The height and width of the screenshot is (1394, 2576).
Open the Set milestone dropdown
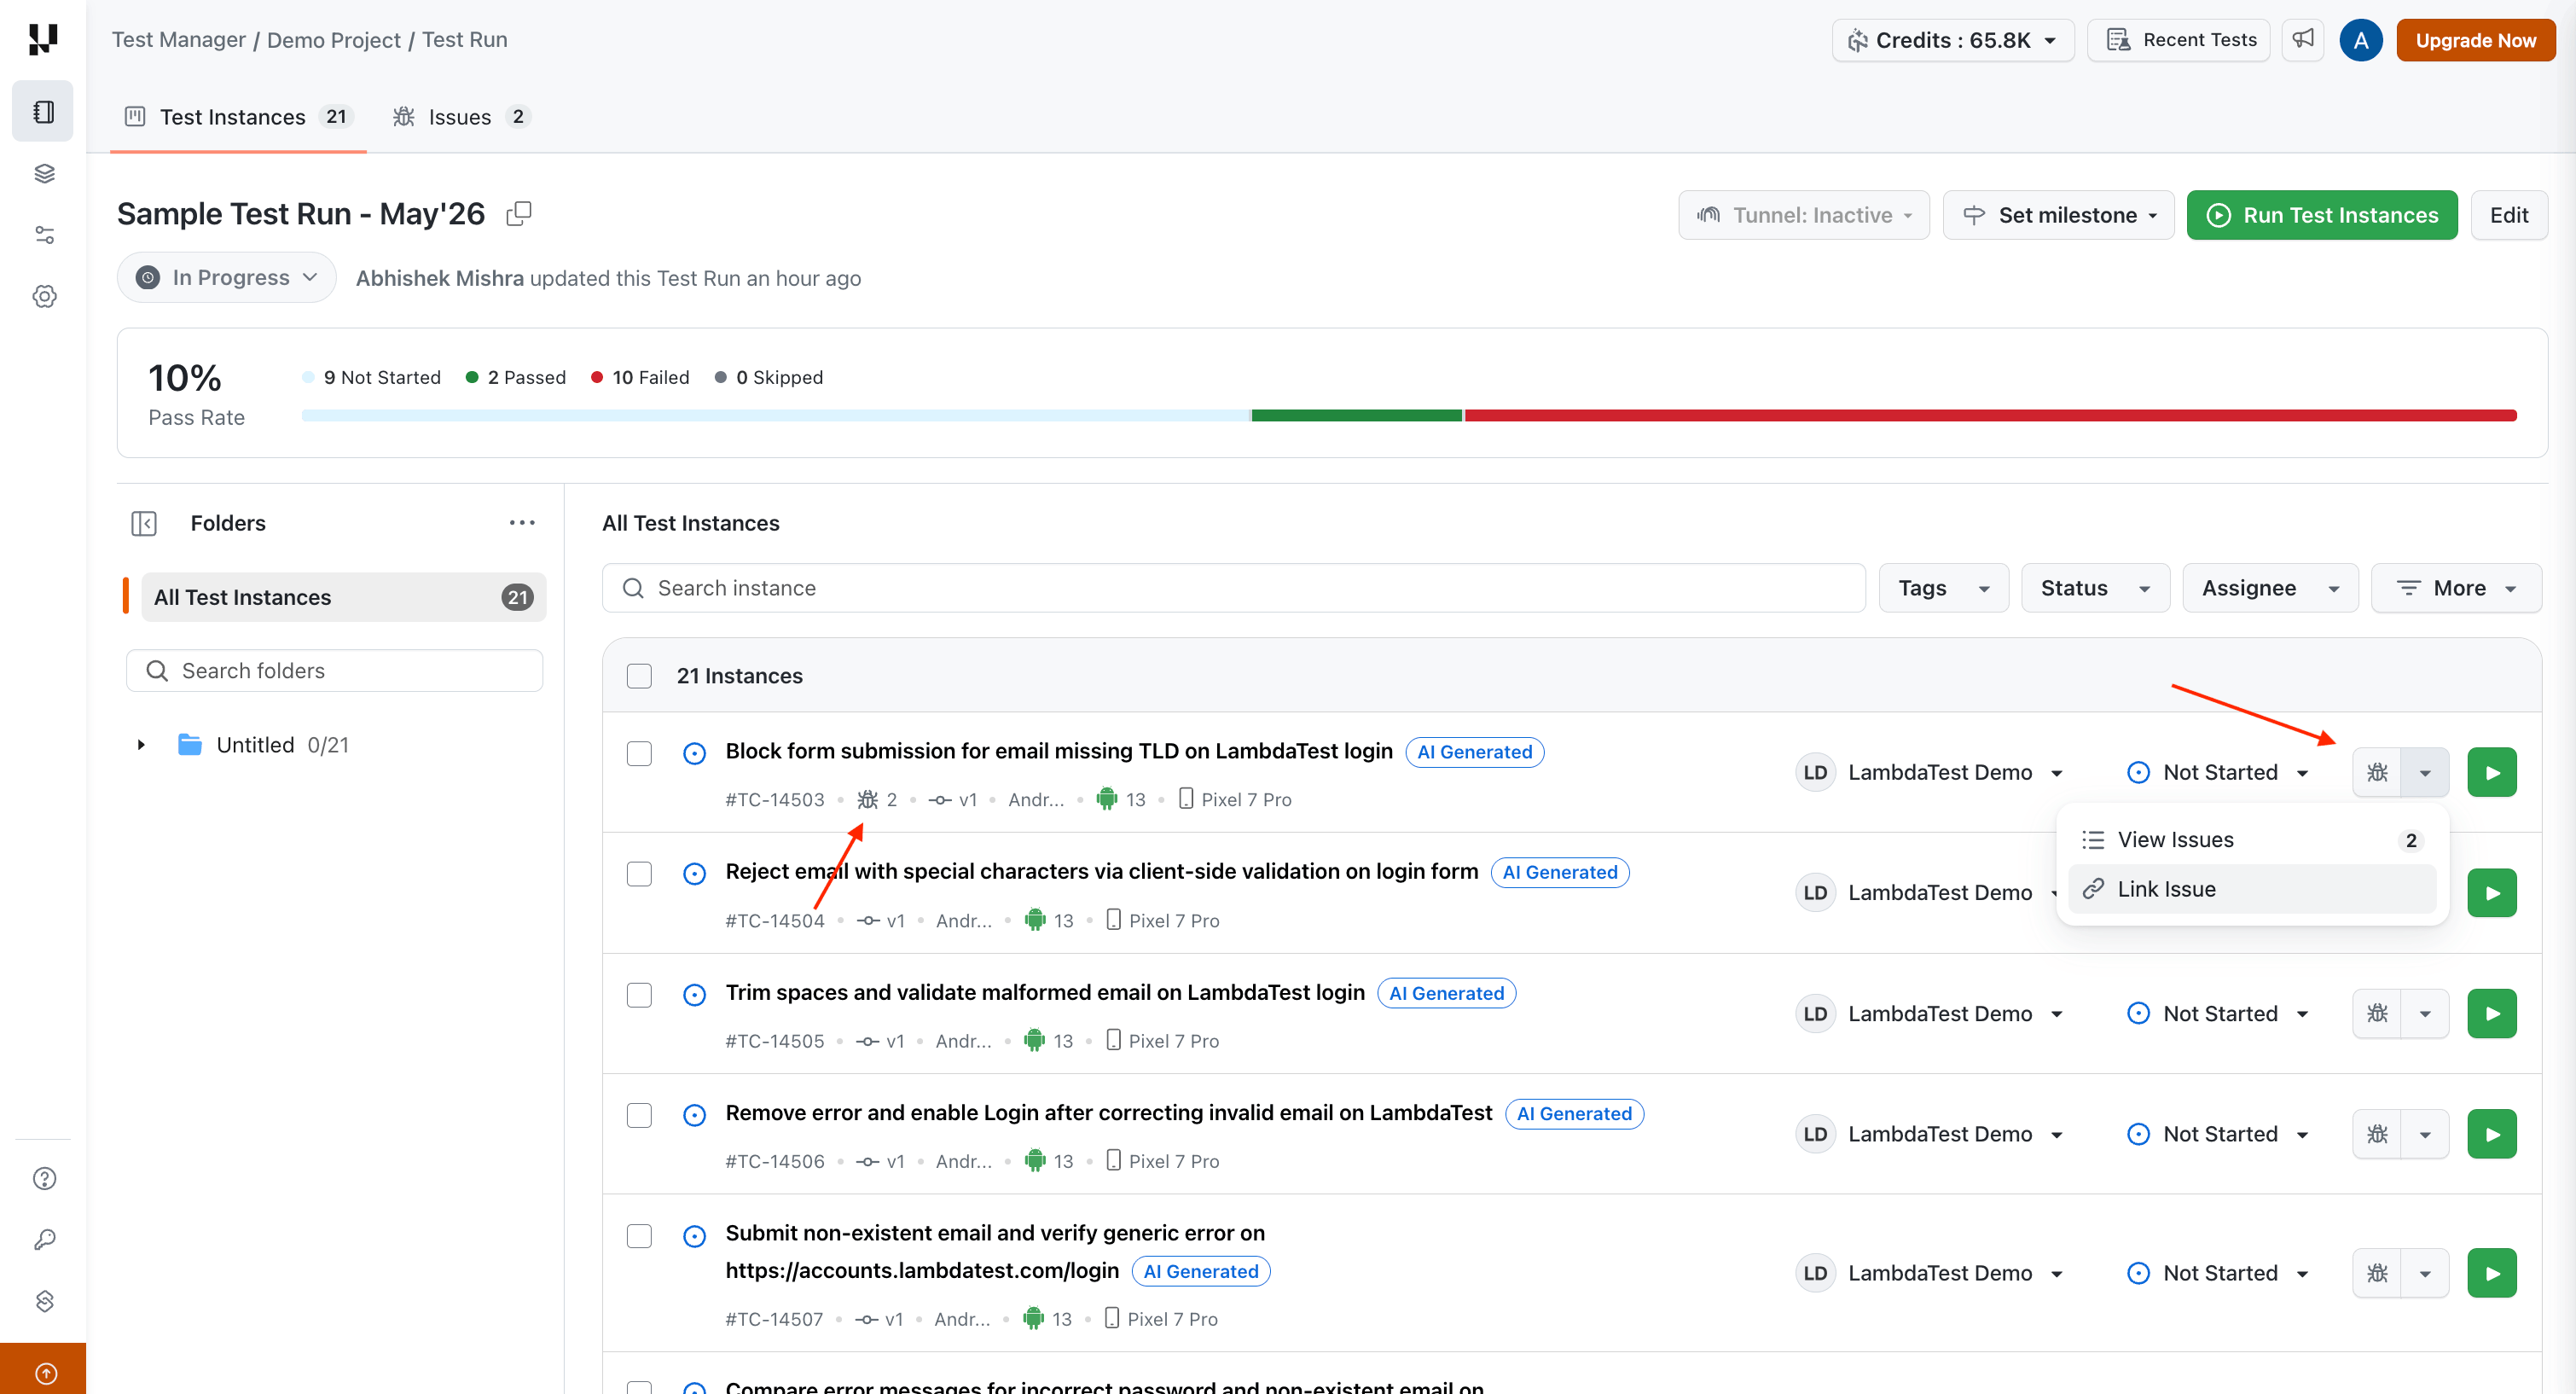coord(2058,215)
